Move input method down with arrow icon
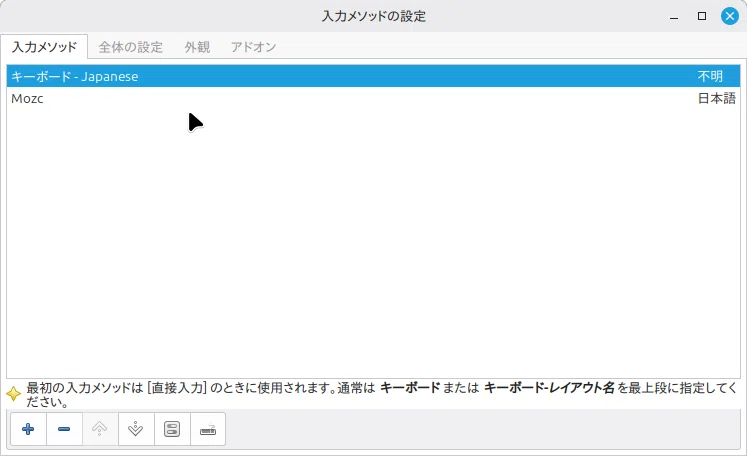747x456 pixels. [136, 429]
